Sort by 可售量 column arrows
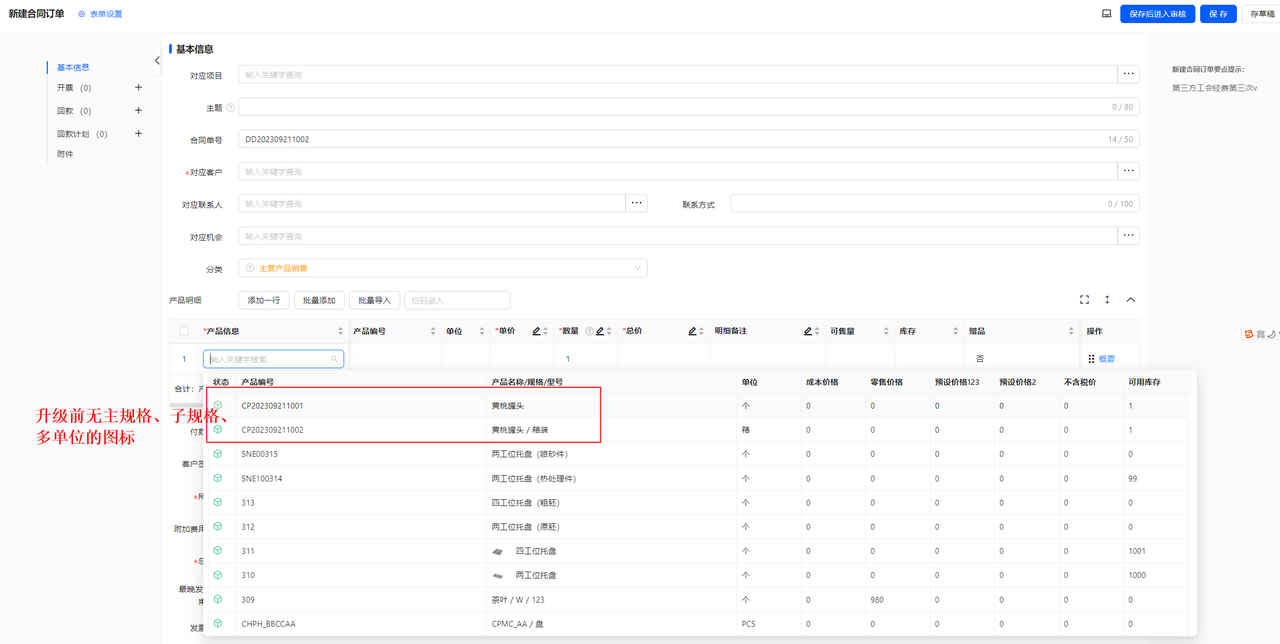 886,331
